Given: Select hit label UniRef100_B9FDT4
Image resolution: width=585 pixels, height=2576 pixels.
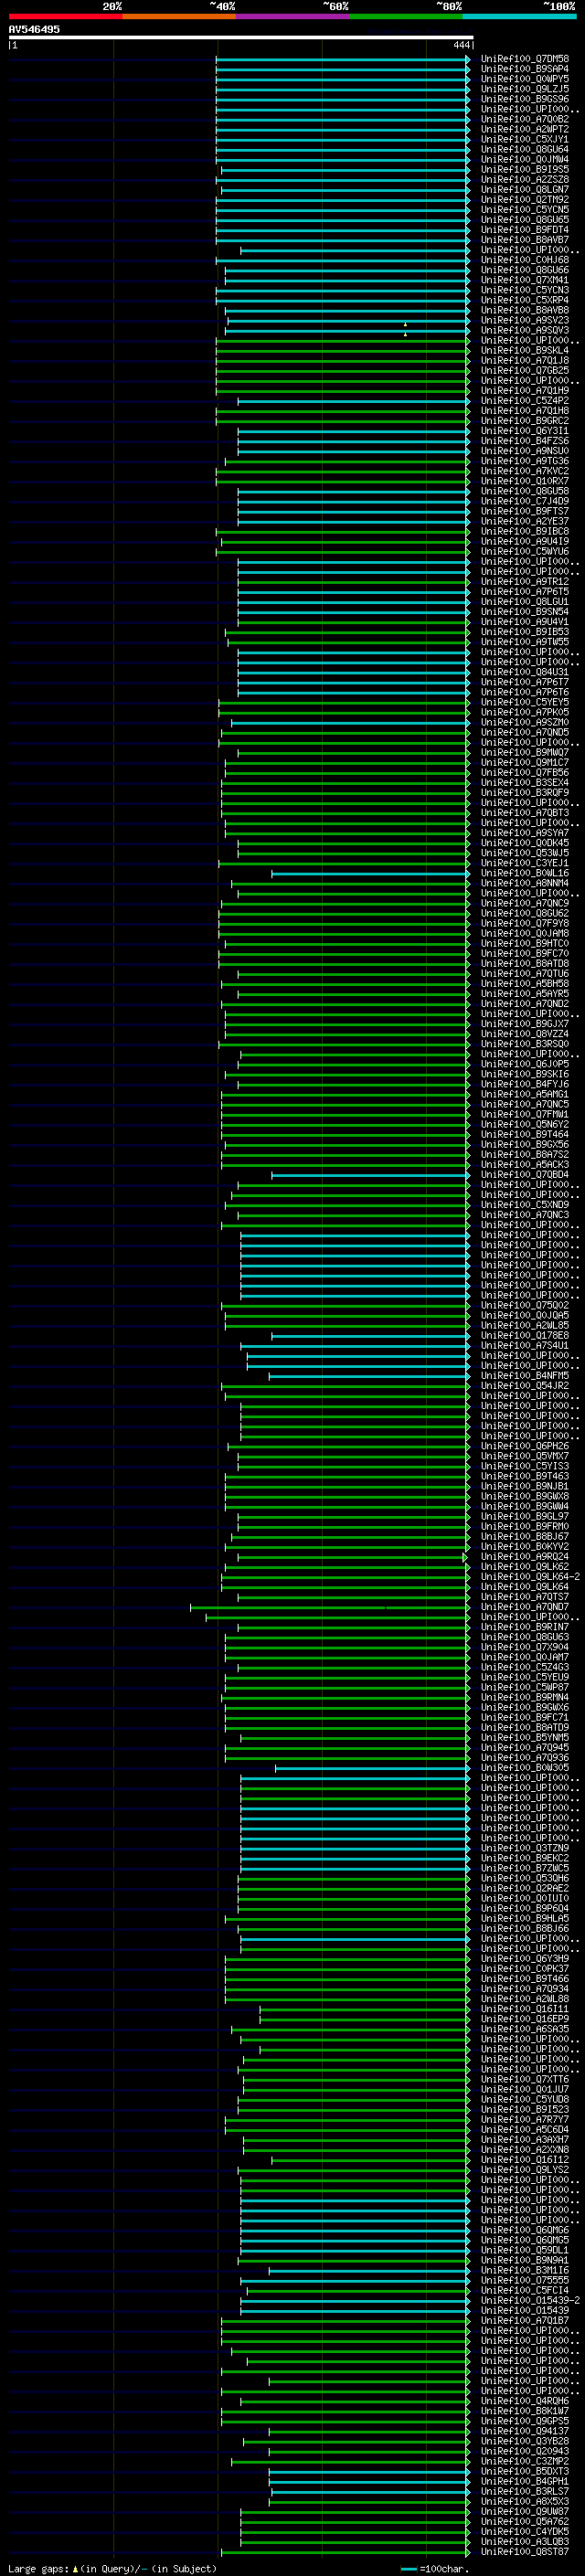Looking at the screenshot, I should click(x=525, y=230).
